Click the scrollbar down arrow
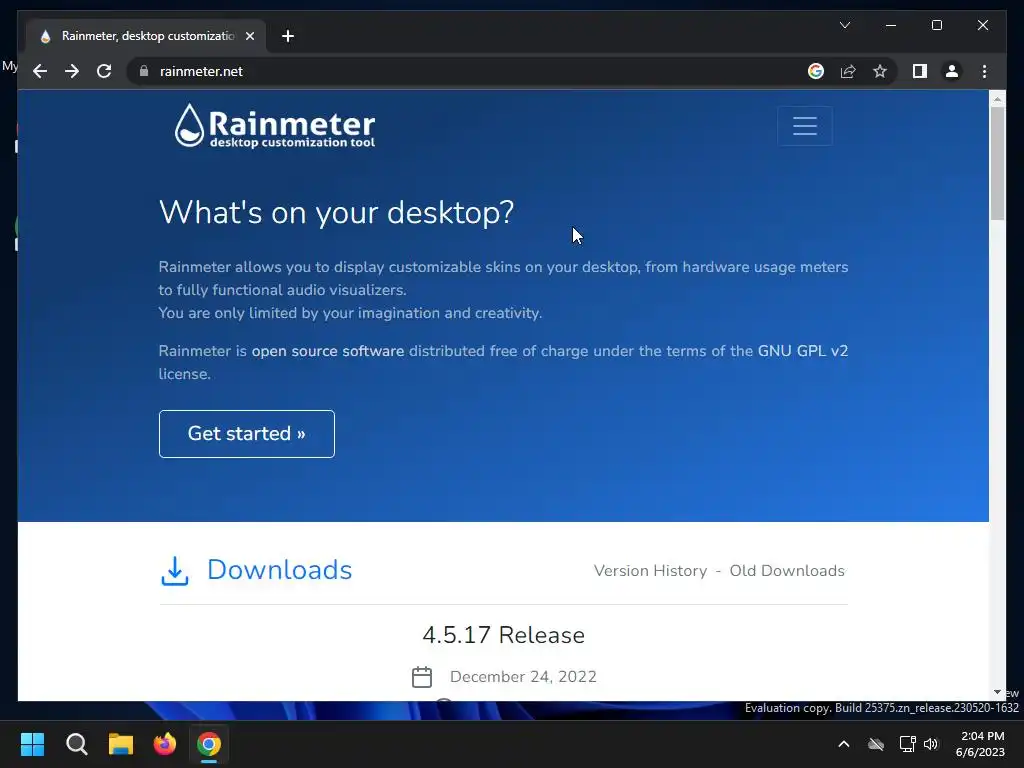1024x768 pixels. tap(997, 692)
